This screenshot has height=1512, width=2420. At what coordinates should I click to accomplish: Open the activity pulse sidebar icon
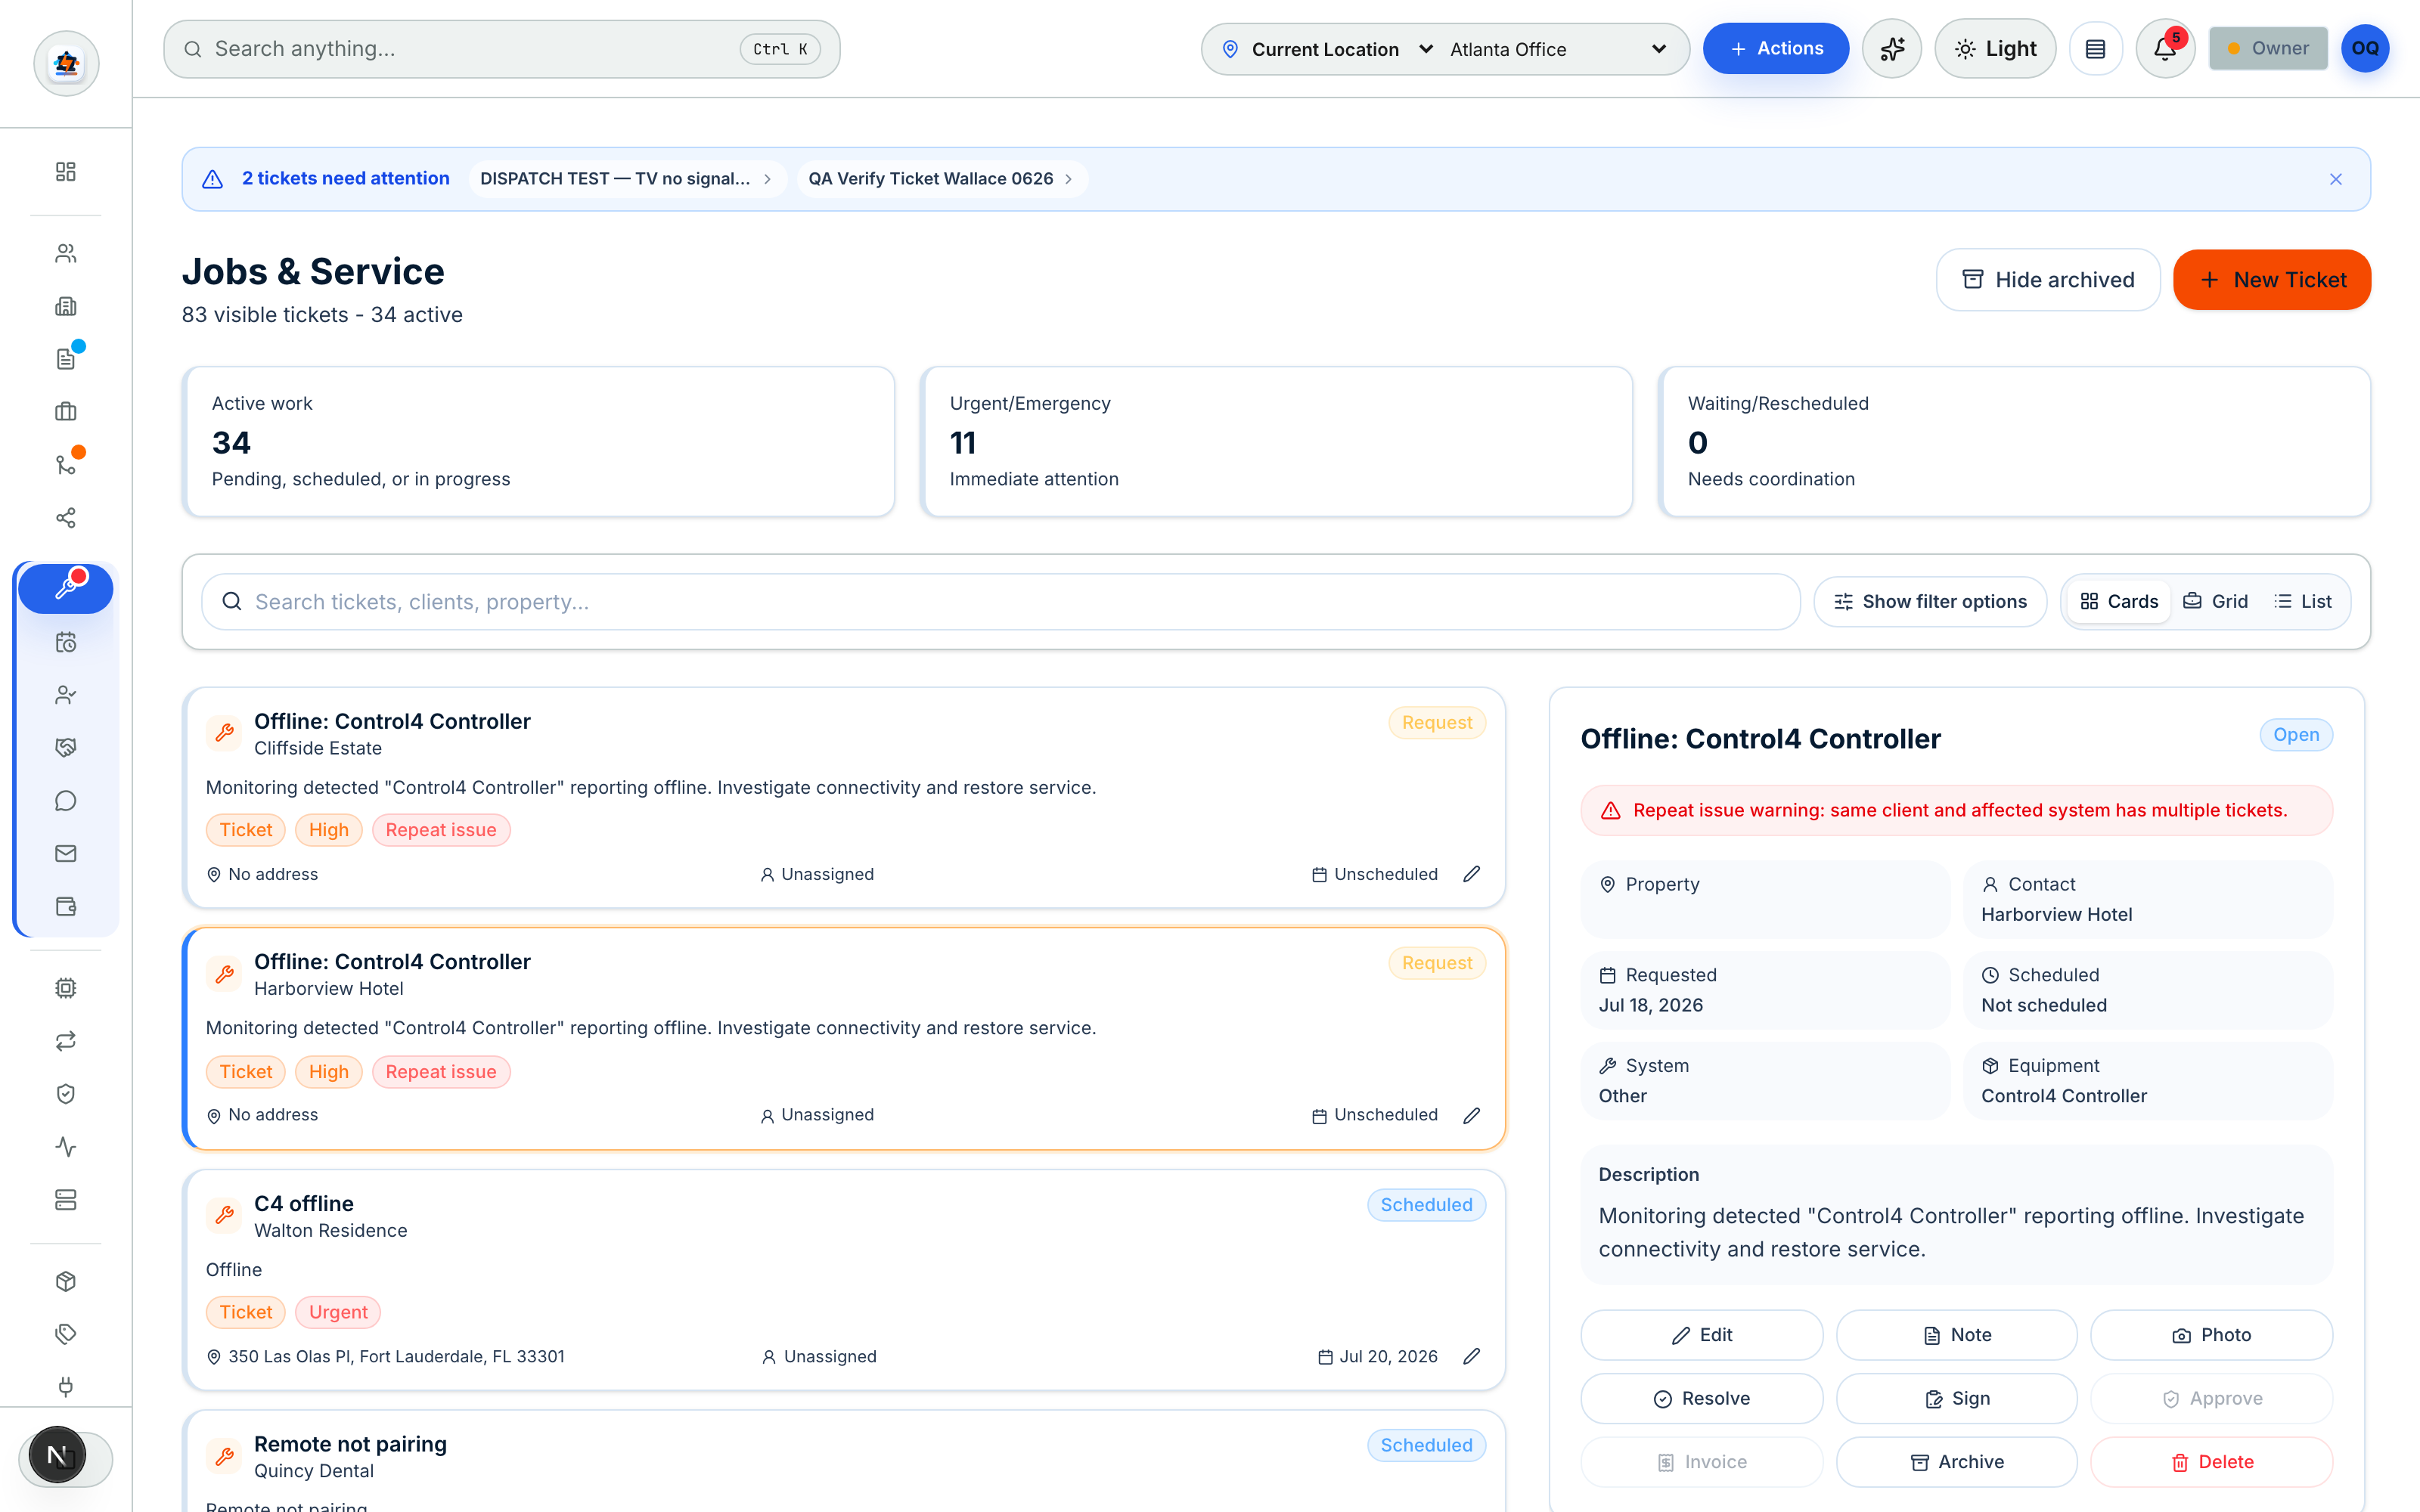pos(66,1147)
